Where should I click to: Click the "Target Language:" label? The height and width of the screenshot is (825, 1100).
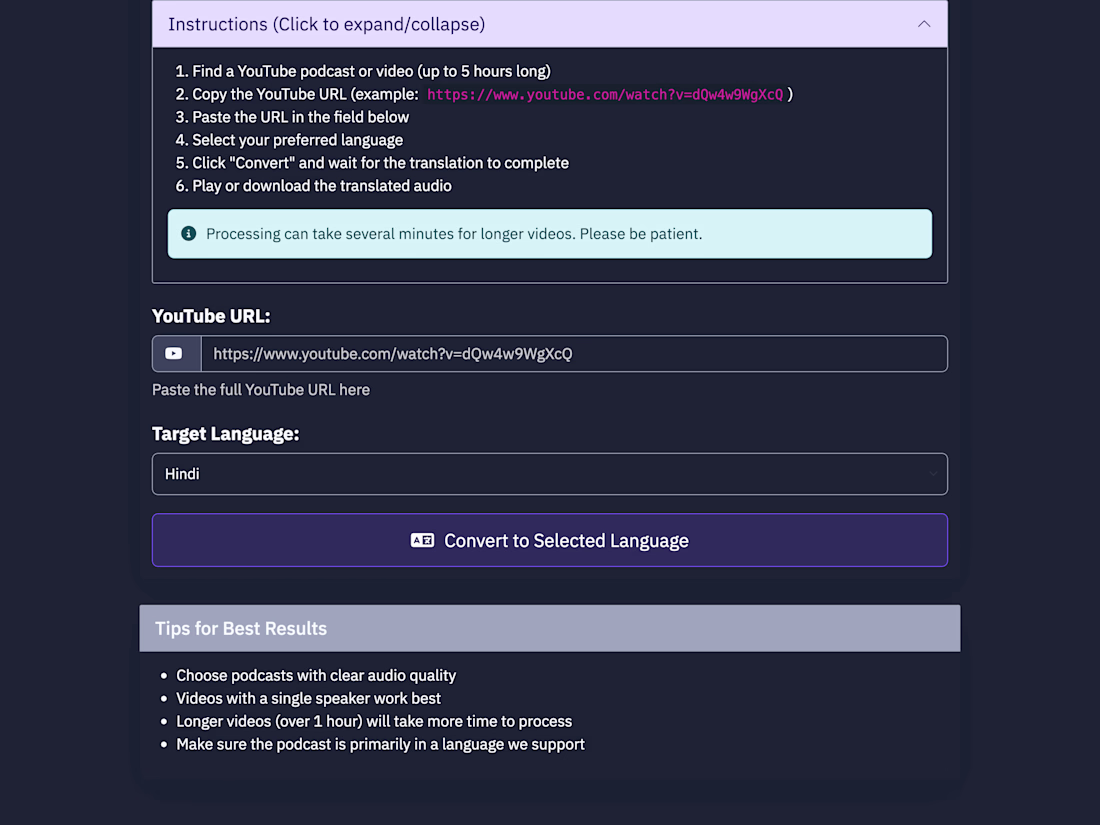click(226, 434)
